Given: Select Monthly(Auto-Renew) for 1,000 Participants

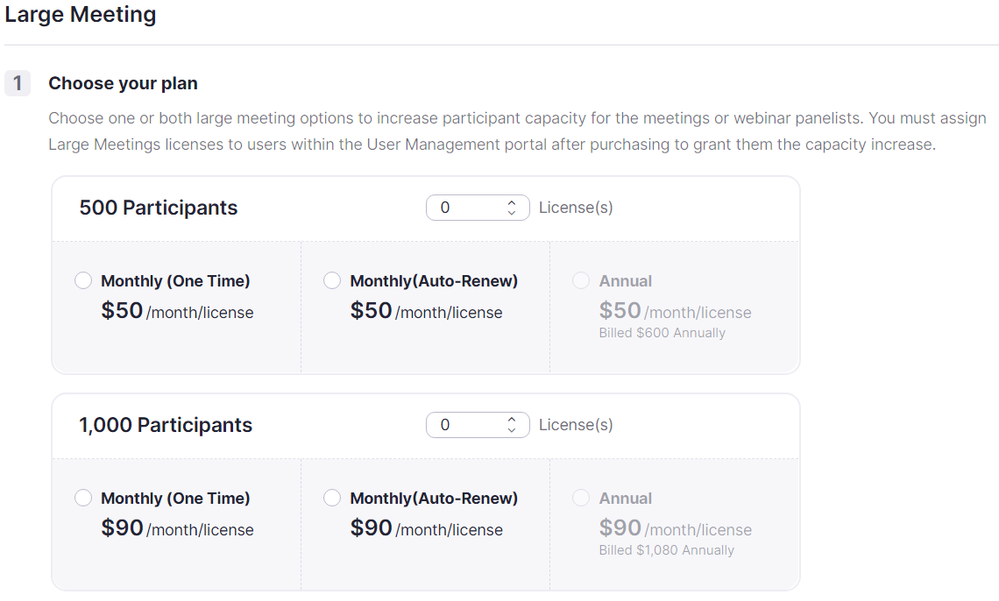Looking at the screenshot, I should pos(333,498).
